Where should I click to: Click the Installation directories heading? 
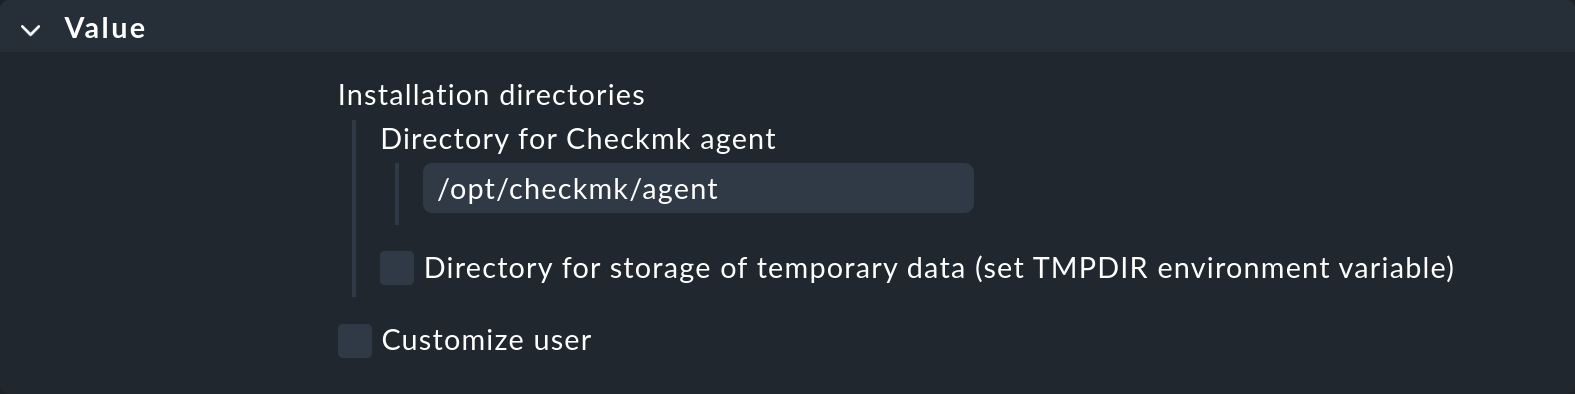(x=491, y=95)
